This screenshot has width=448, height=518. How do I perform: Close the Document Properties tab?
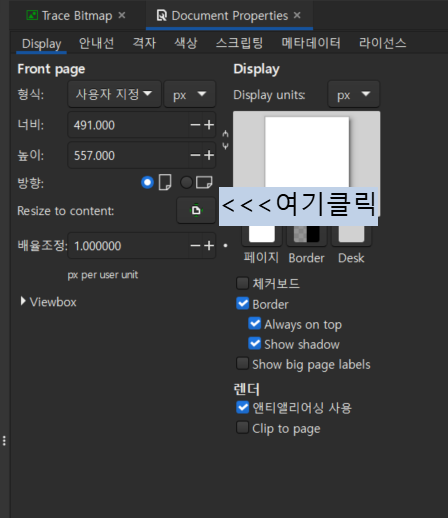coord(297,15)
